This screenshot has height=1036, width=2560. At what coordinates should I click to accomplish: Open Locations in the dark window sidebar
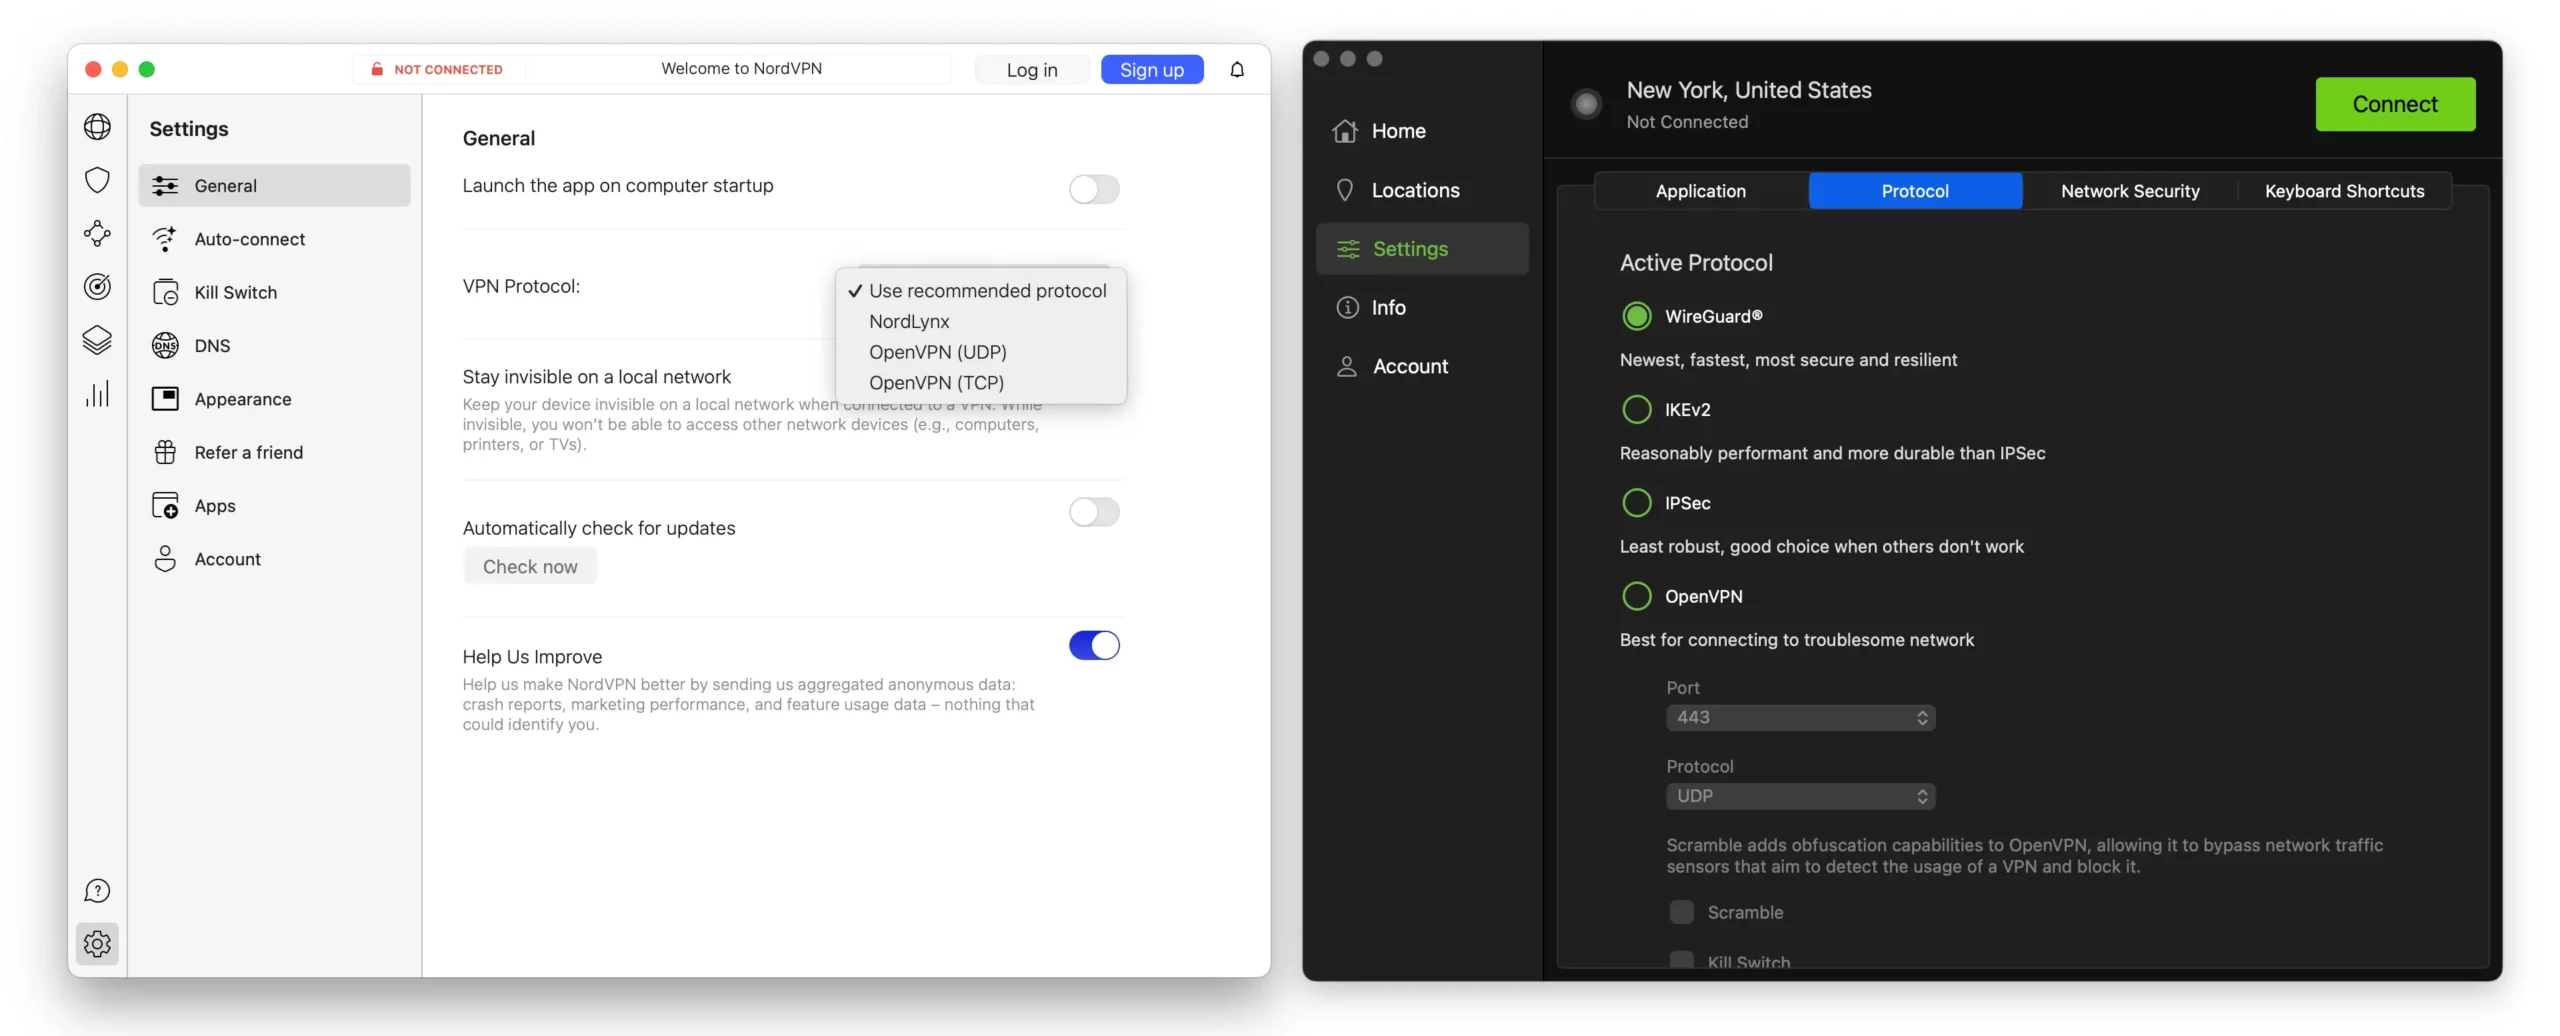1415,190
